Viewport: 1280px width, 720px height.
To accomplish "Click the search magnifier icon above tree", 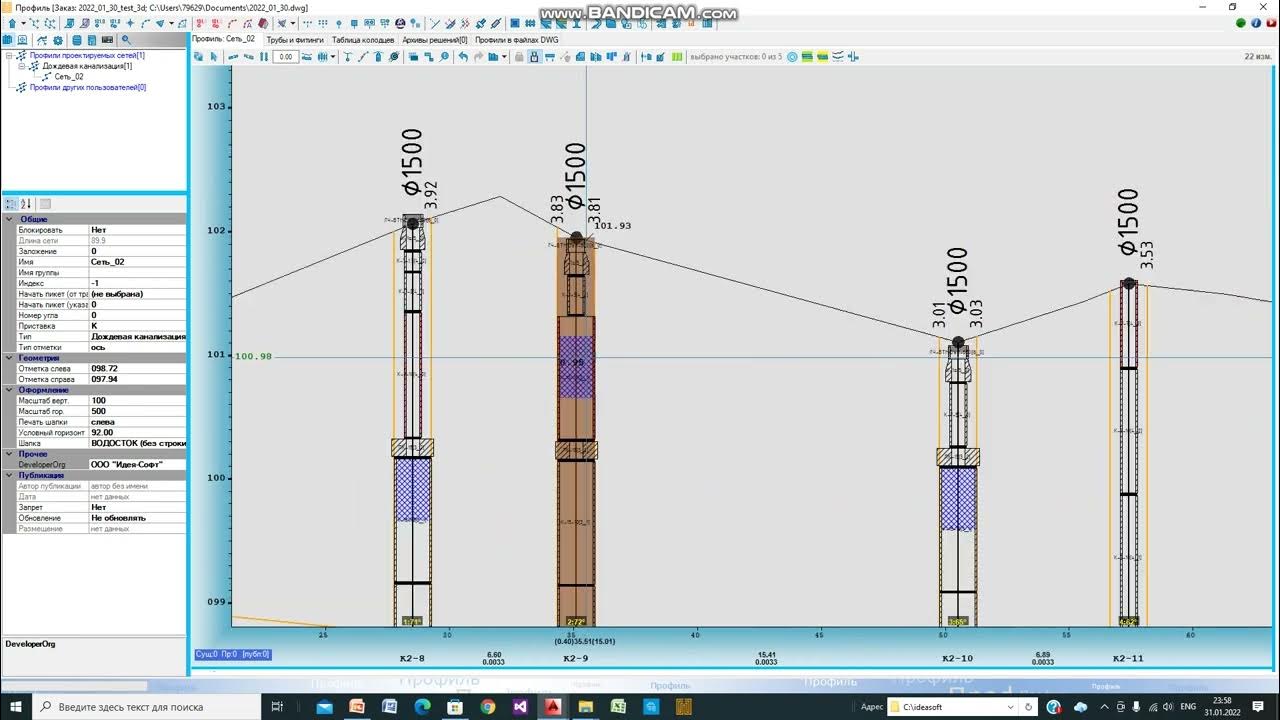I will (x=126, y=40).
